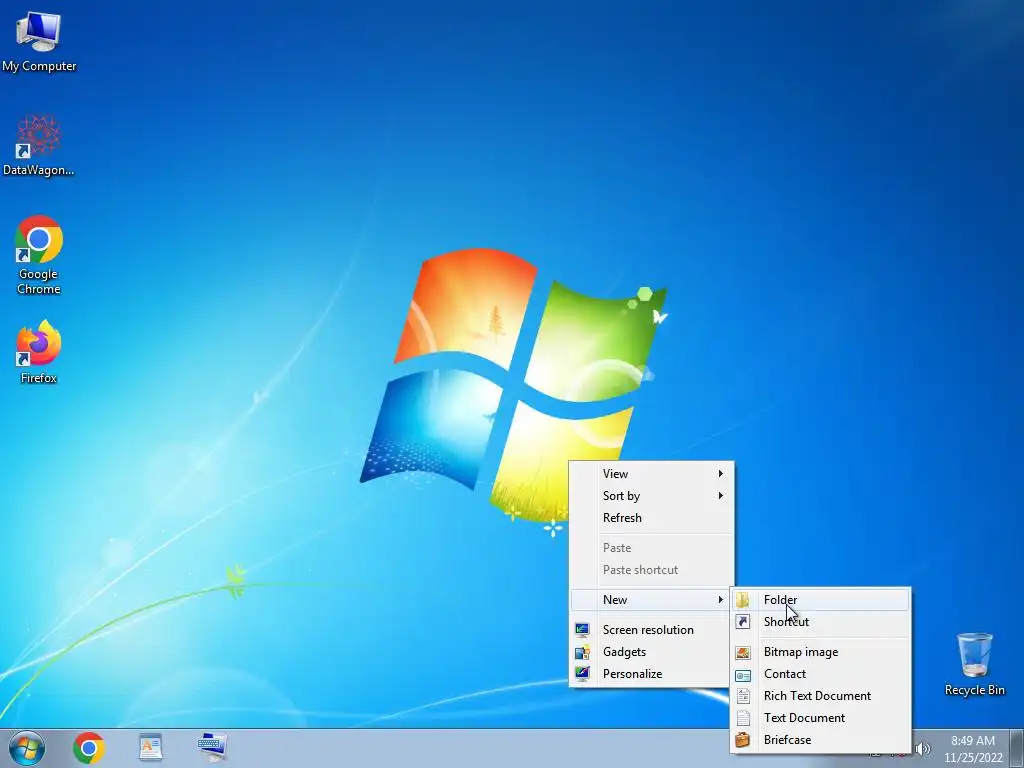Open the Windows Start button
Screen dimensions: 1024x768
click(x=27, y=748)
